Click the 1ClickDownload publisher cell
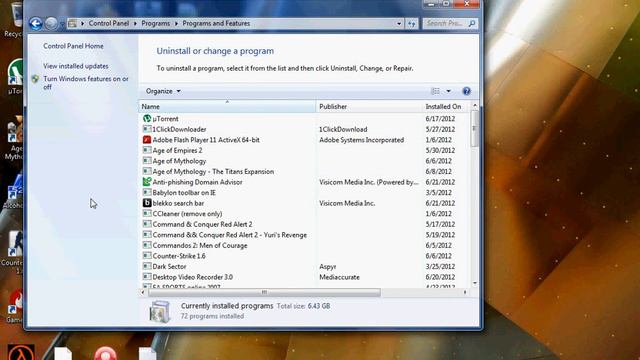Screen dimensions: 640x360 pos(343,129)
